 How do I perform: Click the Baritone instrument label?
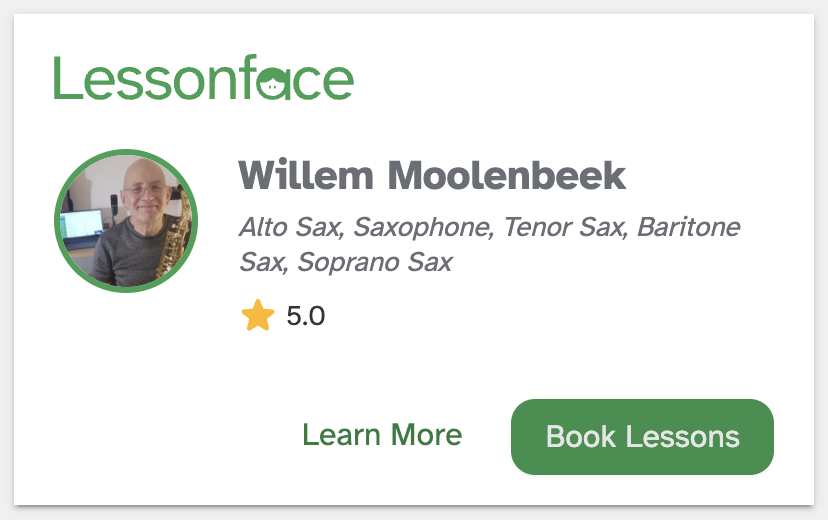coord(689,227)
